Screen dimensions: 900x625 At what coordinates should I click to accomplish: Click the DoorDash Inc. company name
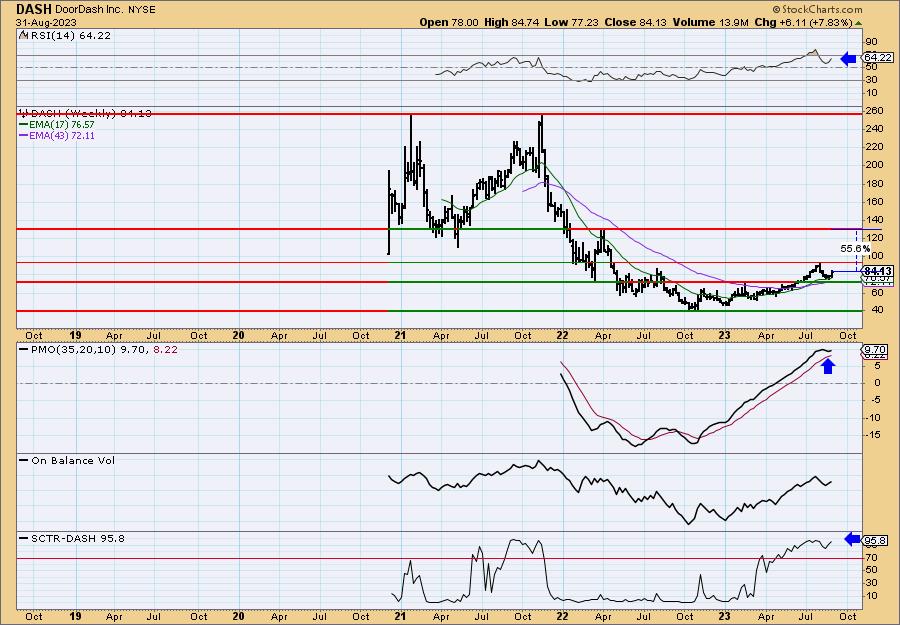coord(90,10)
